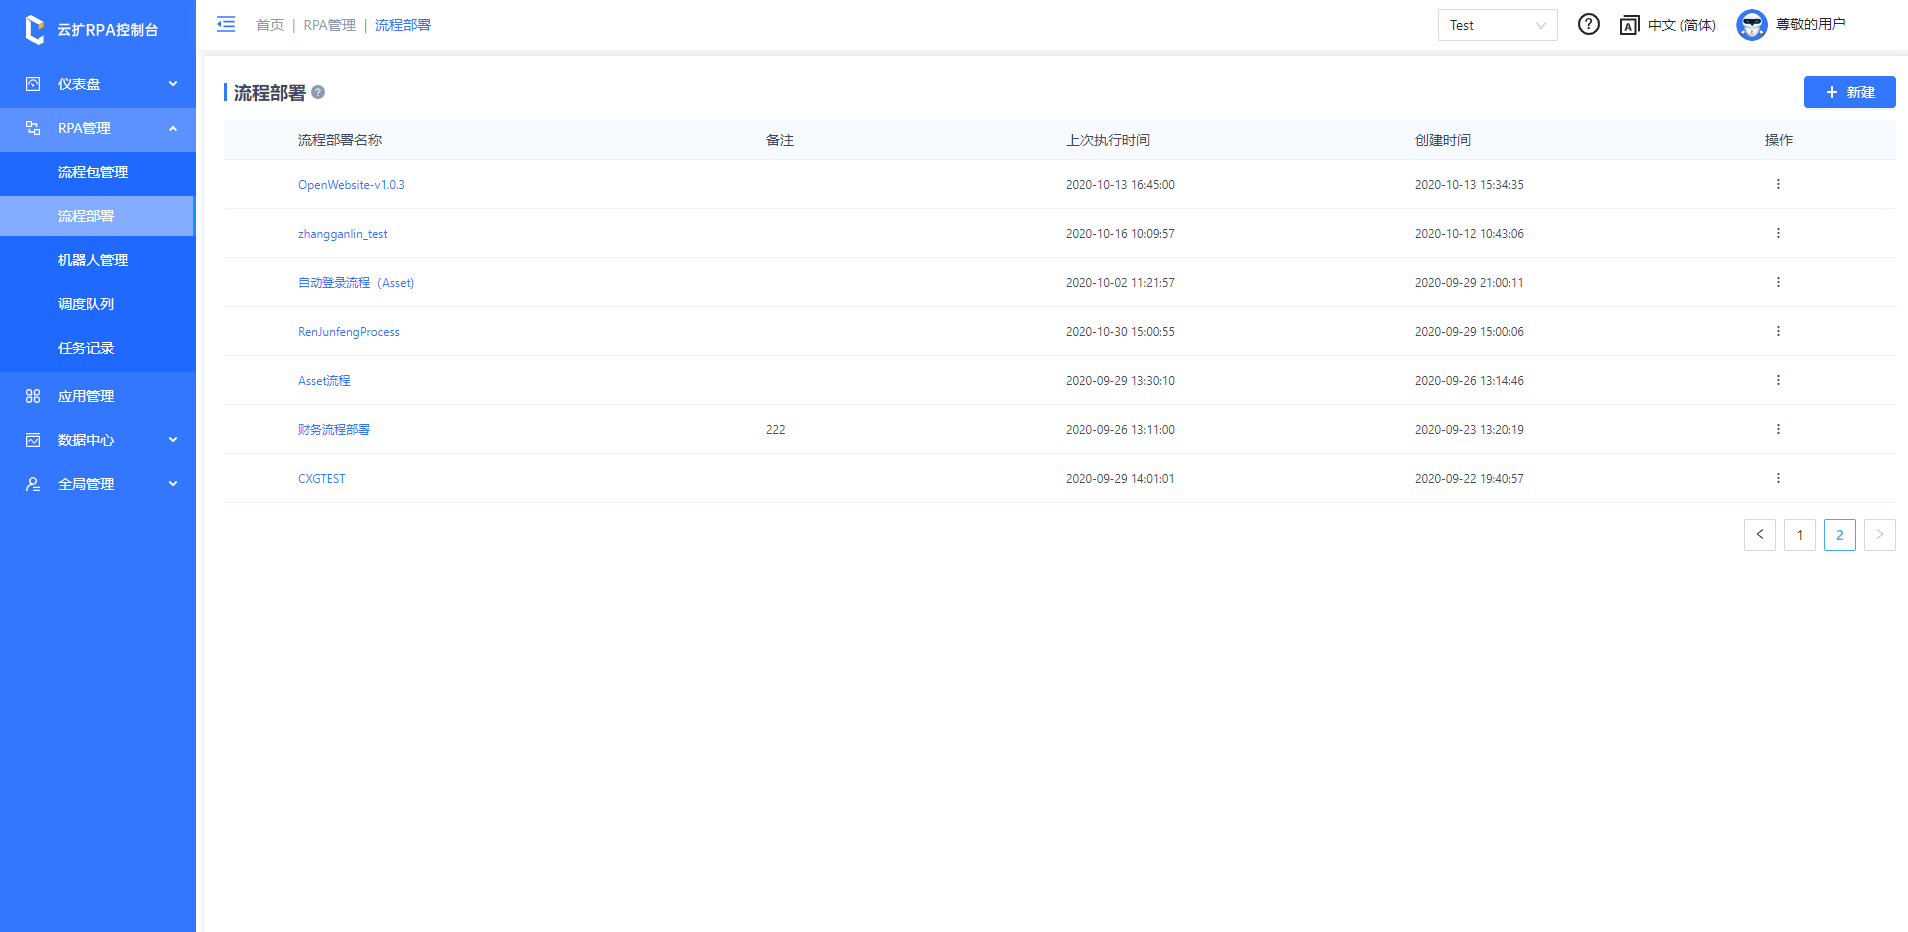The height and width of the screenshot is (932, 1908).
Task: Go to 机器人管理 in sidebar
Action: pyautogui.click(x=93, y=260)
